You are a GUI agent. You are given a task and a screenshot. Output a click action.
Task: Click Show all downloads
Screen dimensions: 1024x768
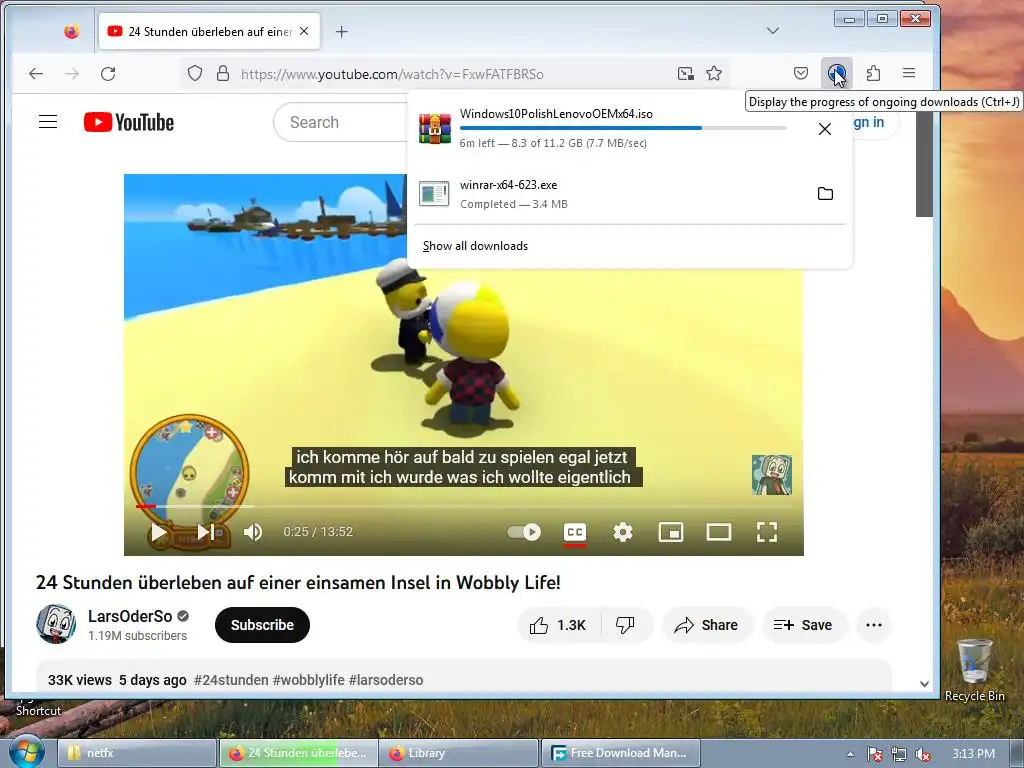(x=475, y=246)
